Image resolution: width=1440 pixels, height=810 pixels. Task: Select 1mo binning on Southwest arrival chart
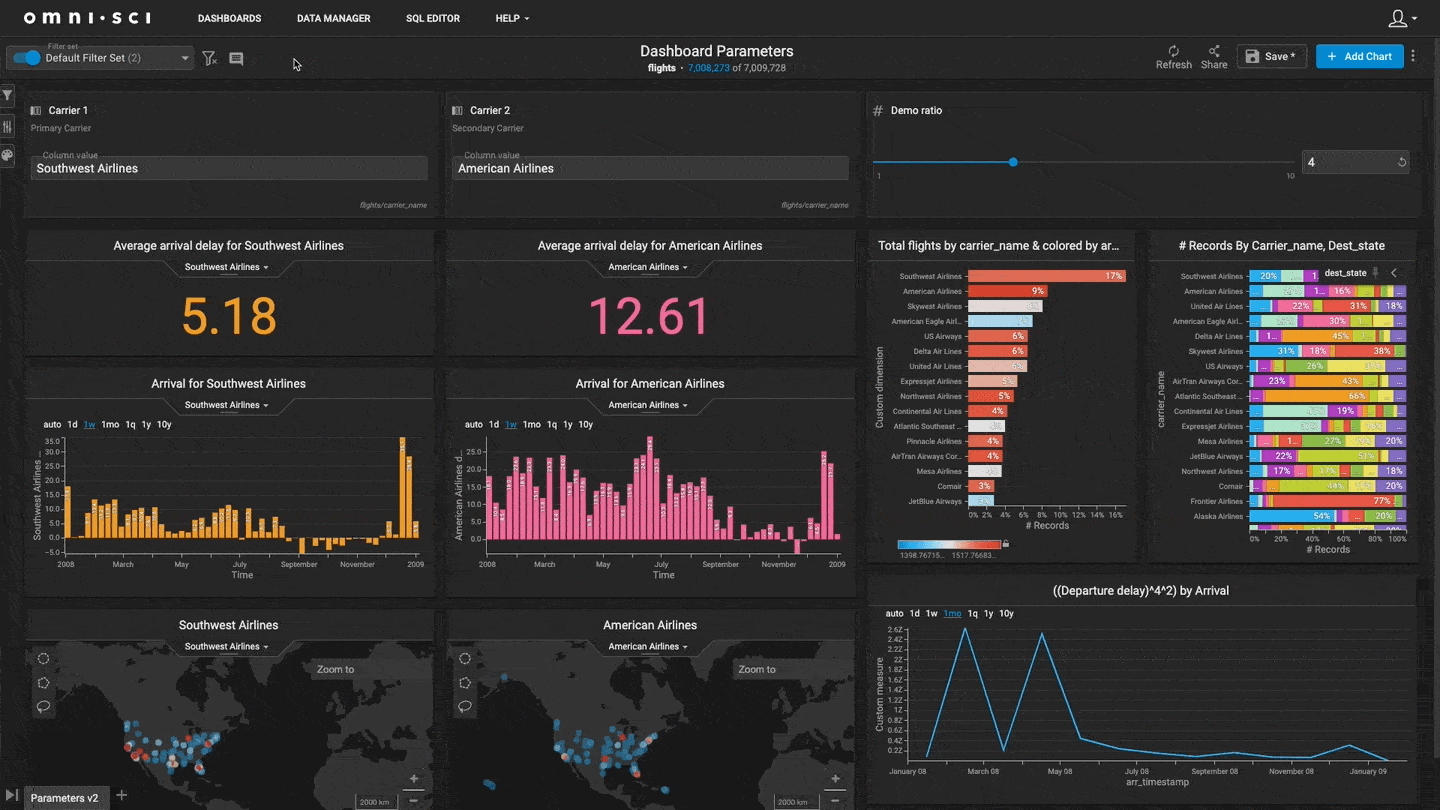pyautogui.click(x=110, y=424)
